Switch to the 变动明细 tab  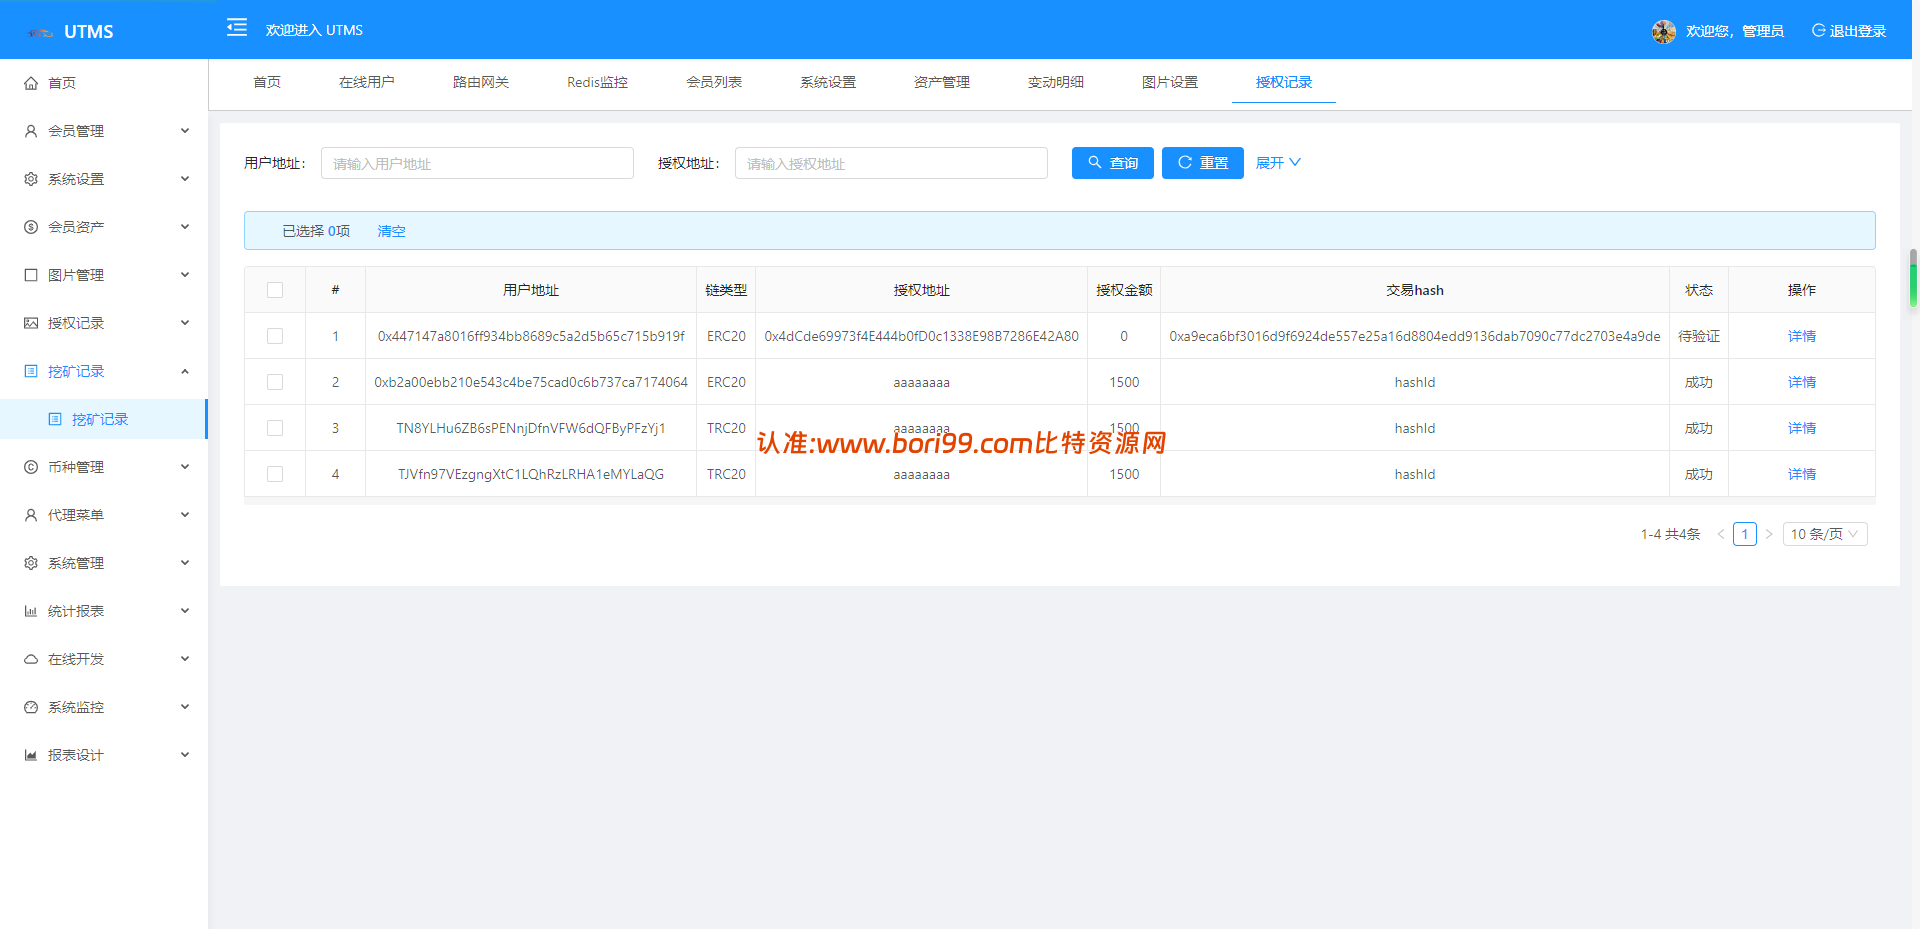pyautogui.click(x=1056, y=82)
